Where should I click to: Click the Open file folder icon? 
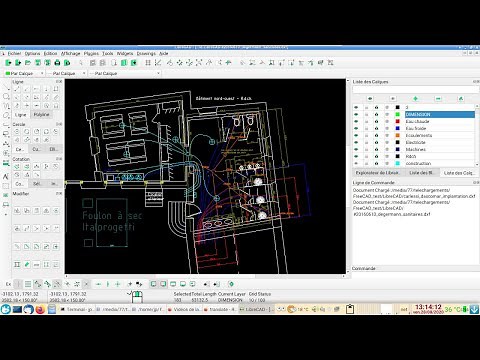tap(28, 63)
